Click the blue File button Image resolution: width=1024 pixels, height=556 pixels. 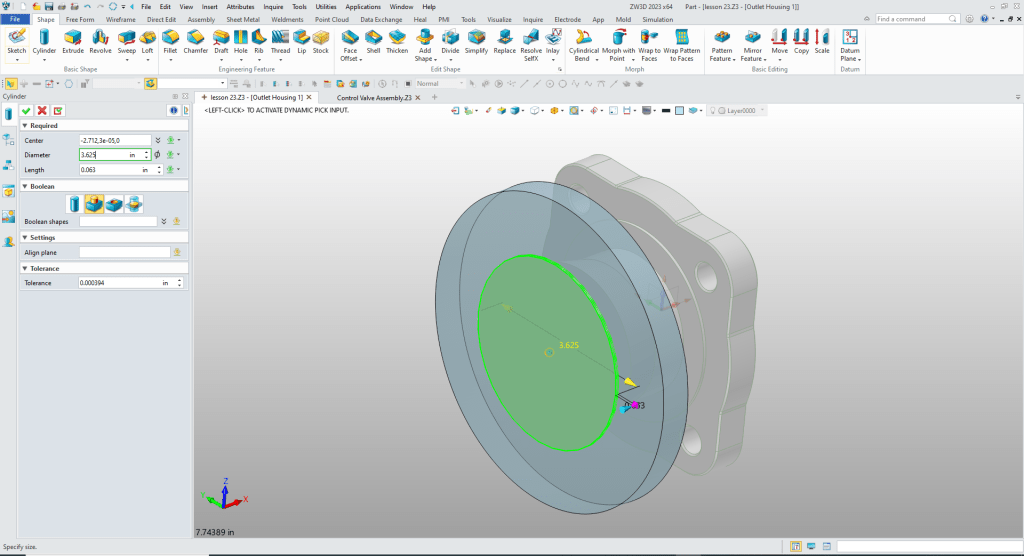16,19
